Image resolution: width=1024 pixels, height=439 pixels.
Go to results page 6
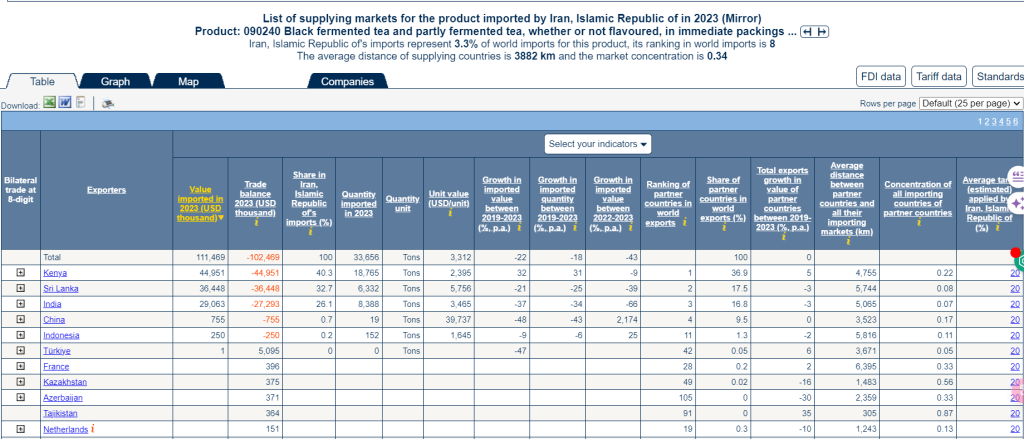click(1016, 122)
